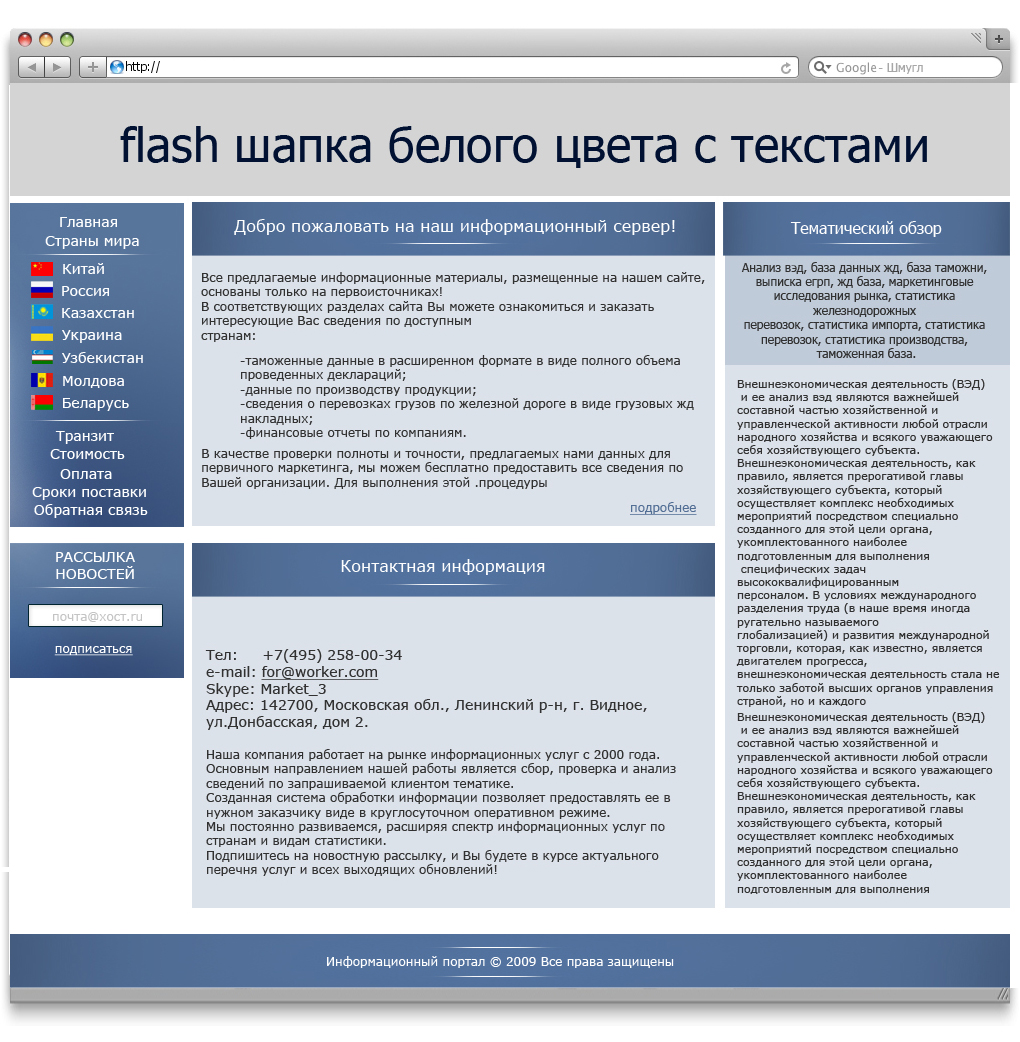Screen dimensions: 1020x1042
Task: Click the Uzbekistan flag icon
Action: click(x=42, y=358)
